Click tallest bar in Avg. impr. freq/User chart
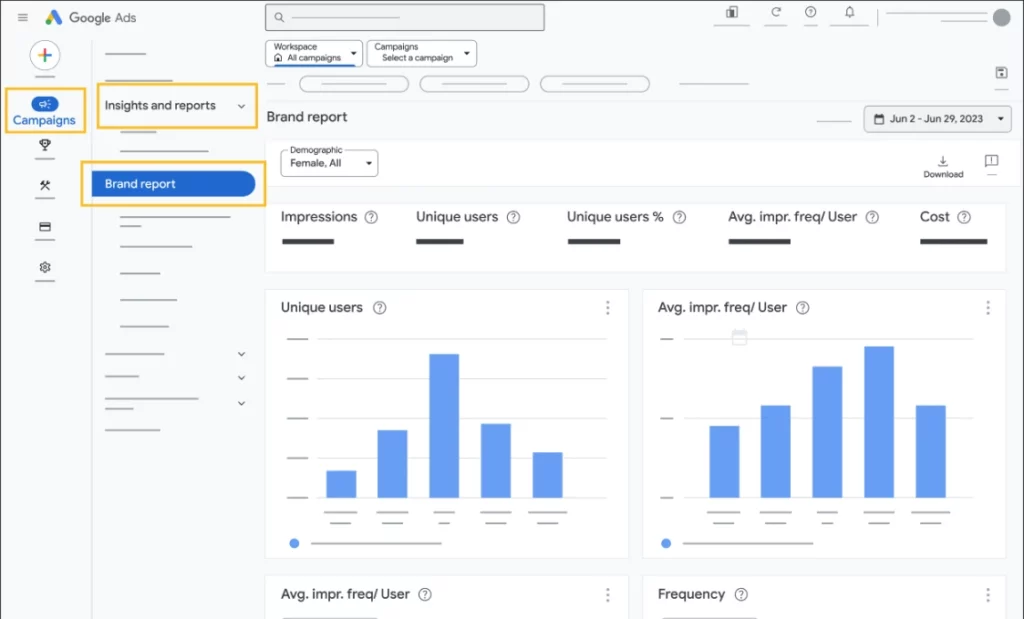 878,422
